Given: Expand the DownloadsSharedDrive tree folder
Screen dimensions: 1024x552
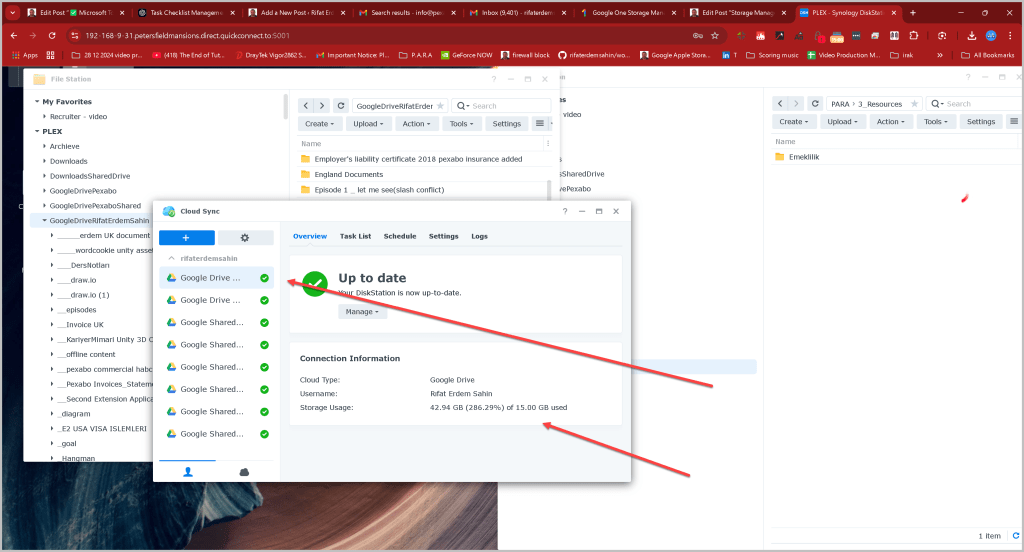Looking at the screenshot, I should 44,176.
